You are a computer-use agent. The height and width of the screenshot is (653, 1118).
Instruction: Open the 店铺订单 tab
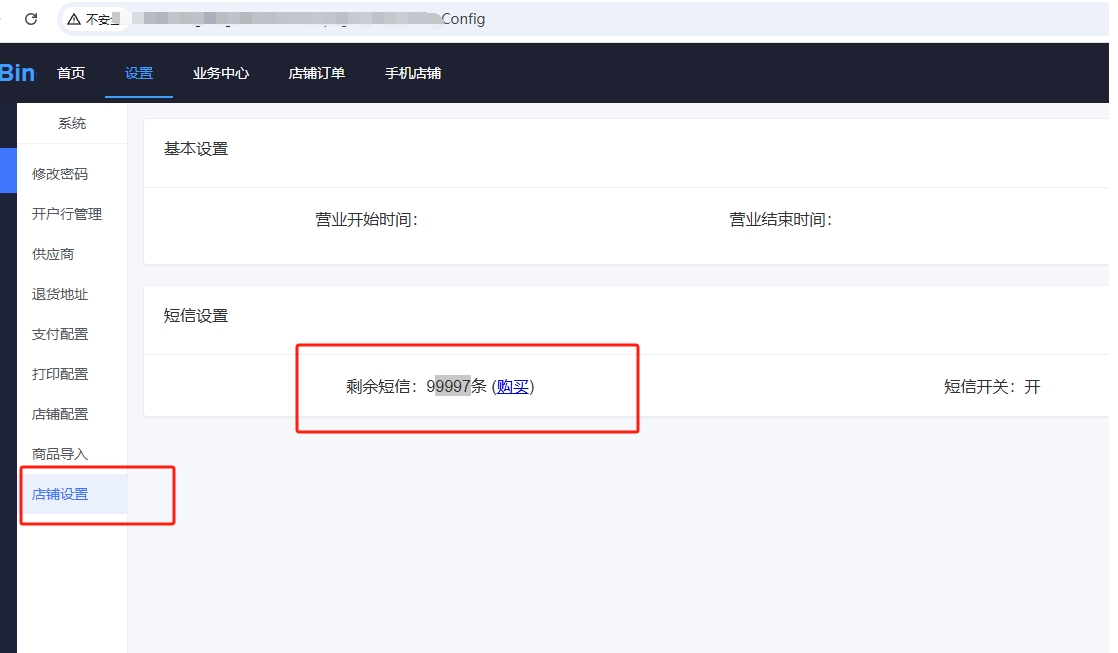[x=316, y=72]
